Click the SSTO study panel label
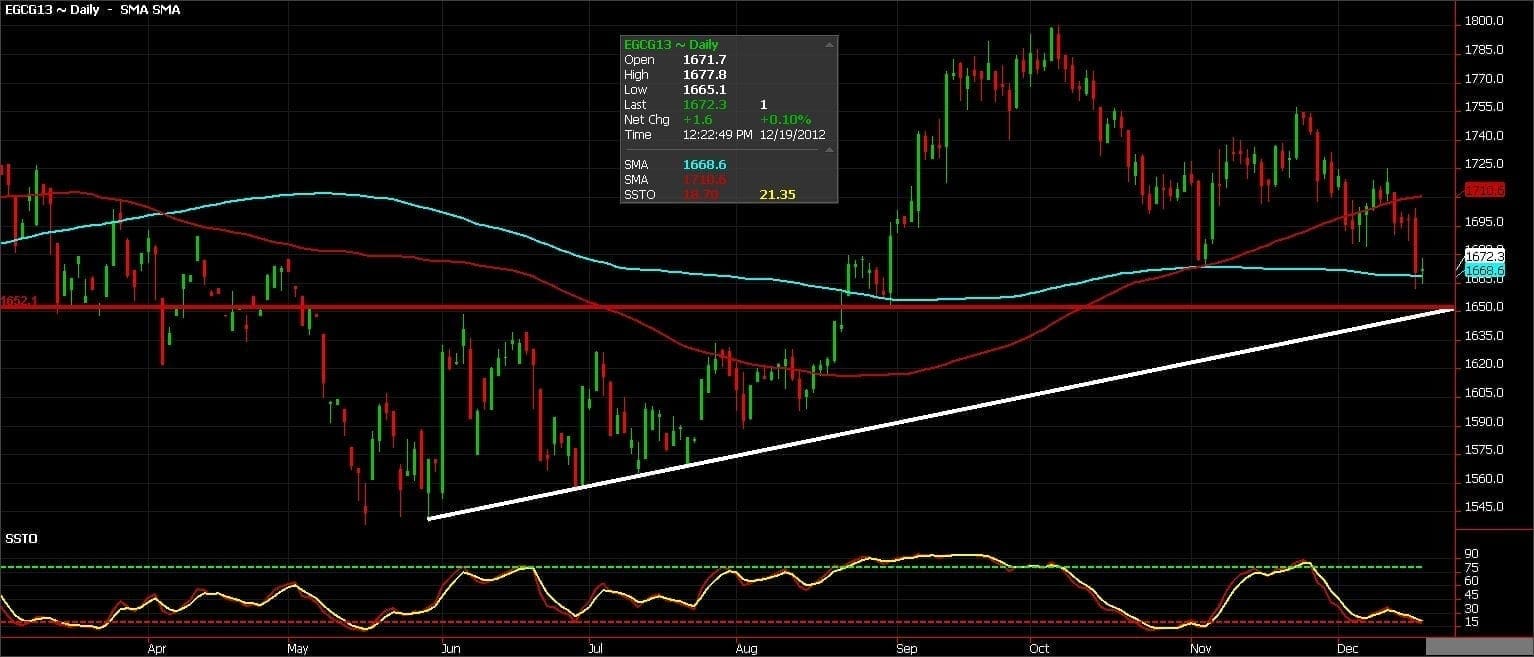This screenshot has height=657, width=1534. 21,538
